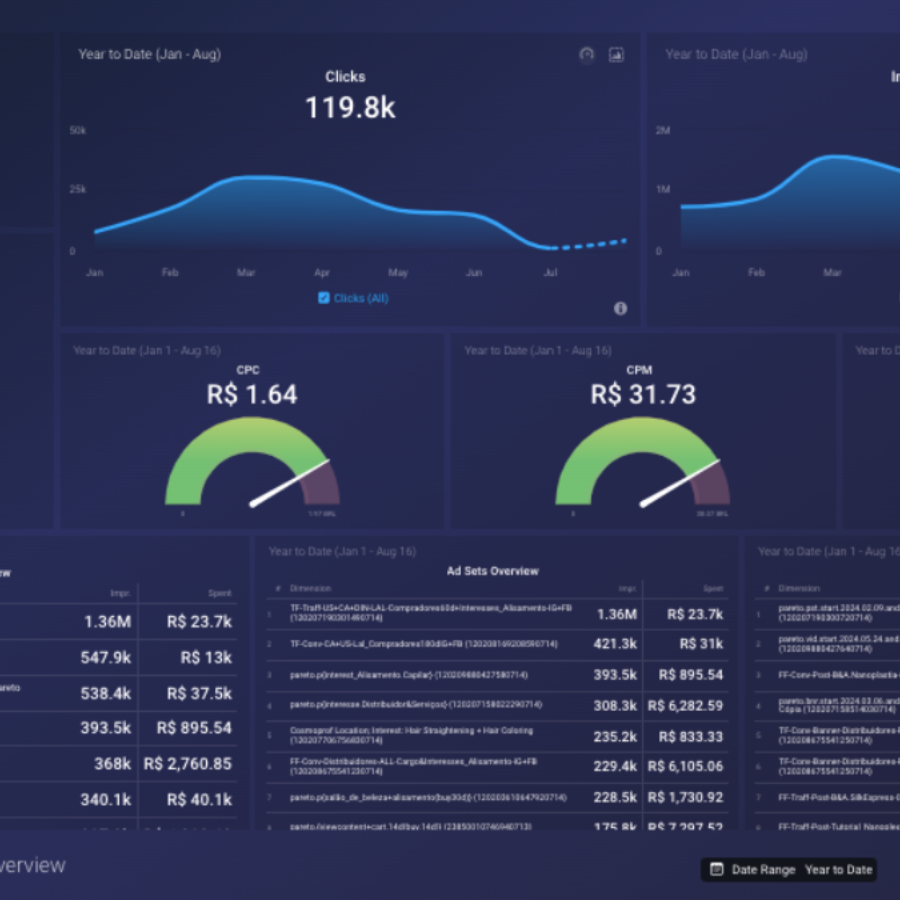Uncheck the Clicks (All) legend checkbox
Viewport: 900px width, 900px height.
point(324,298)
